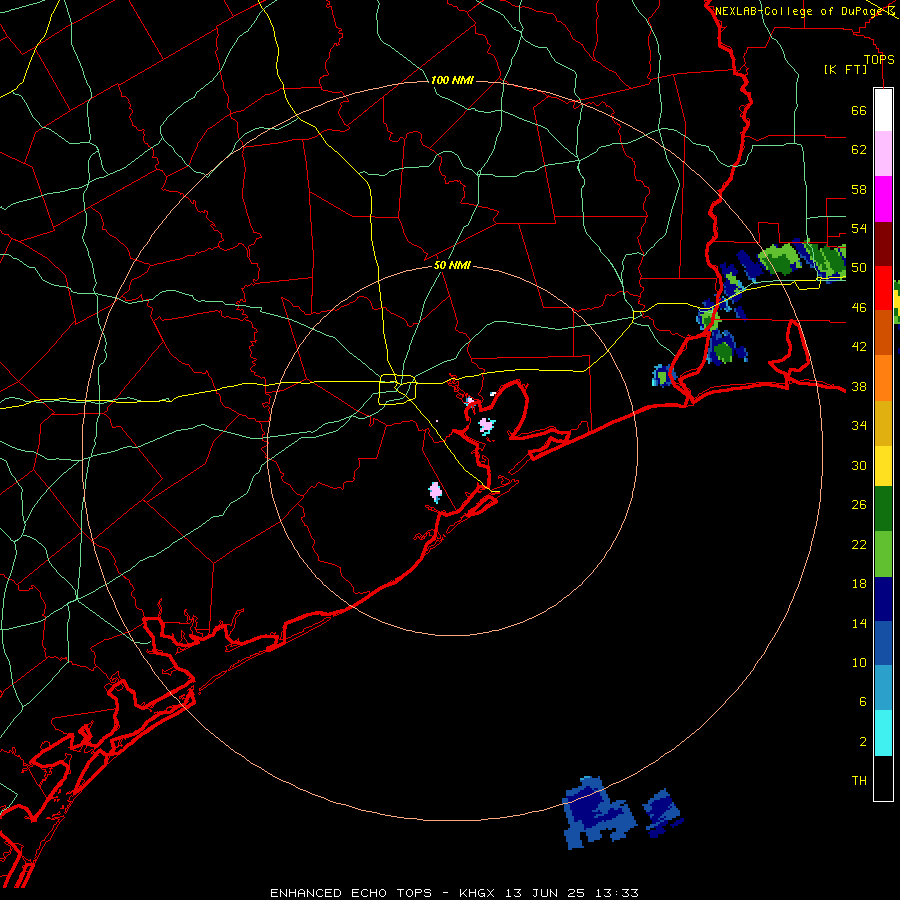Click the large blue offshore echo on 100 NMI ring
The width and height of the screenshot is (900, 900).
pos(599,813)
